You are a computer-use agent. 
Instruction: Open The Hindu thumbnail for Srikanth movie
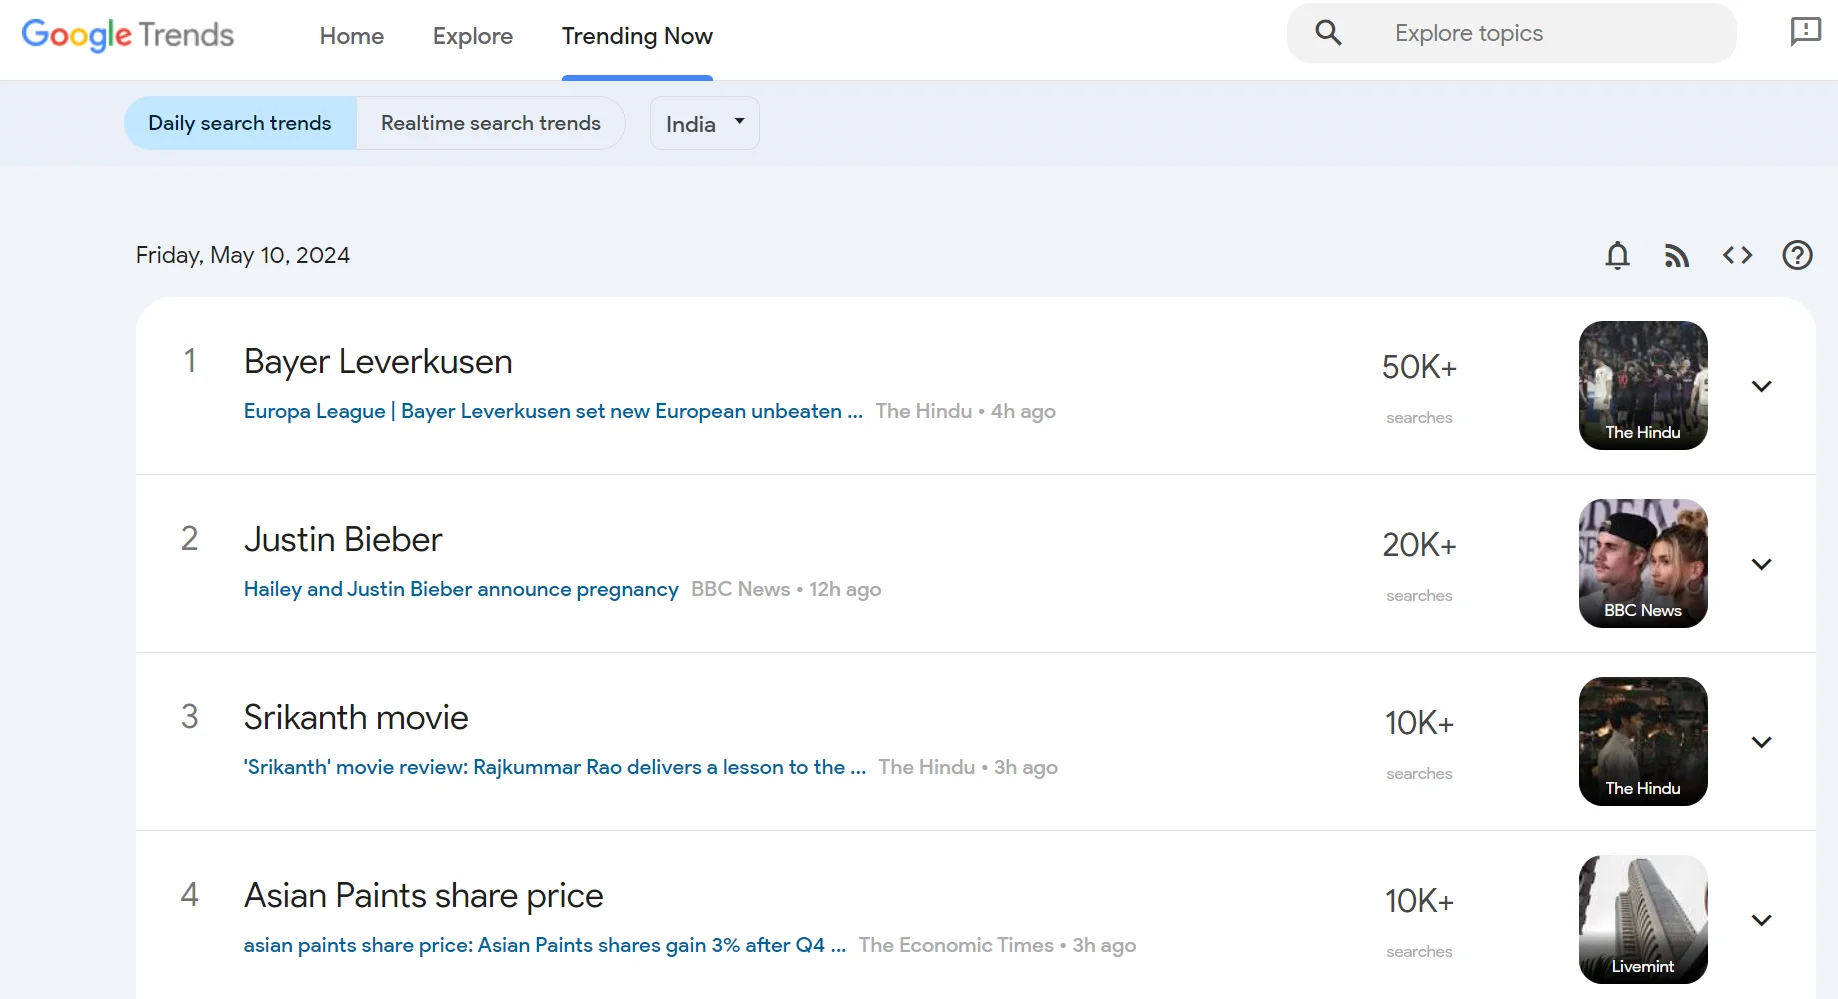(1643, 741)
